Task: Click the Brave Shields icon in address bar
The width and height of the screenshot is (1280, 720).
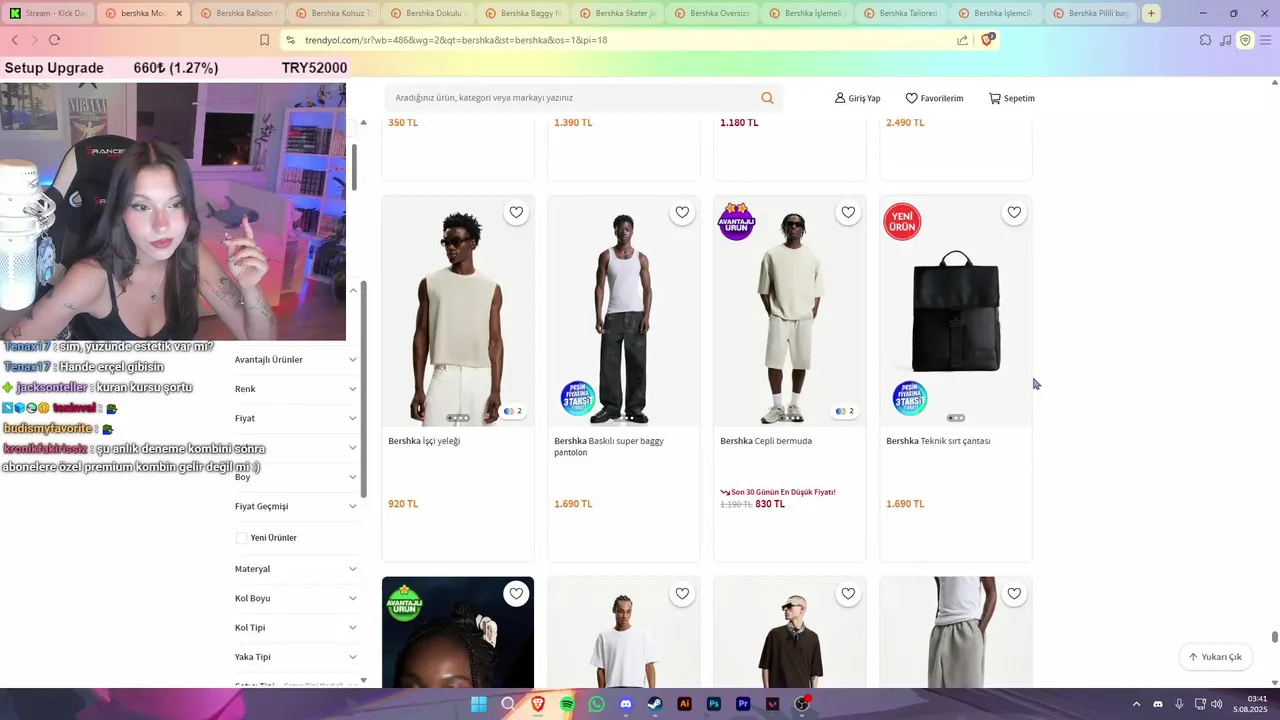Action: (x=987, y=40)
